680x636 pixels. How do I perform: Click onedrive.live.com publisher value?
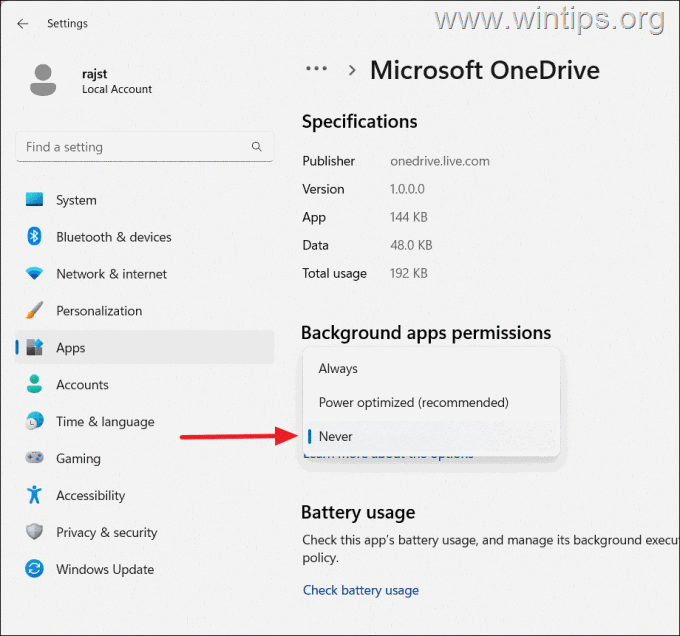(440, 161)
